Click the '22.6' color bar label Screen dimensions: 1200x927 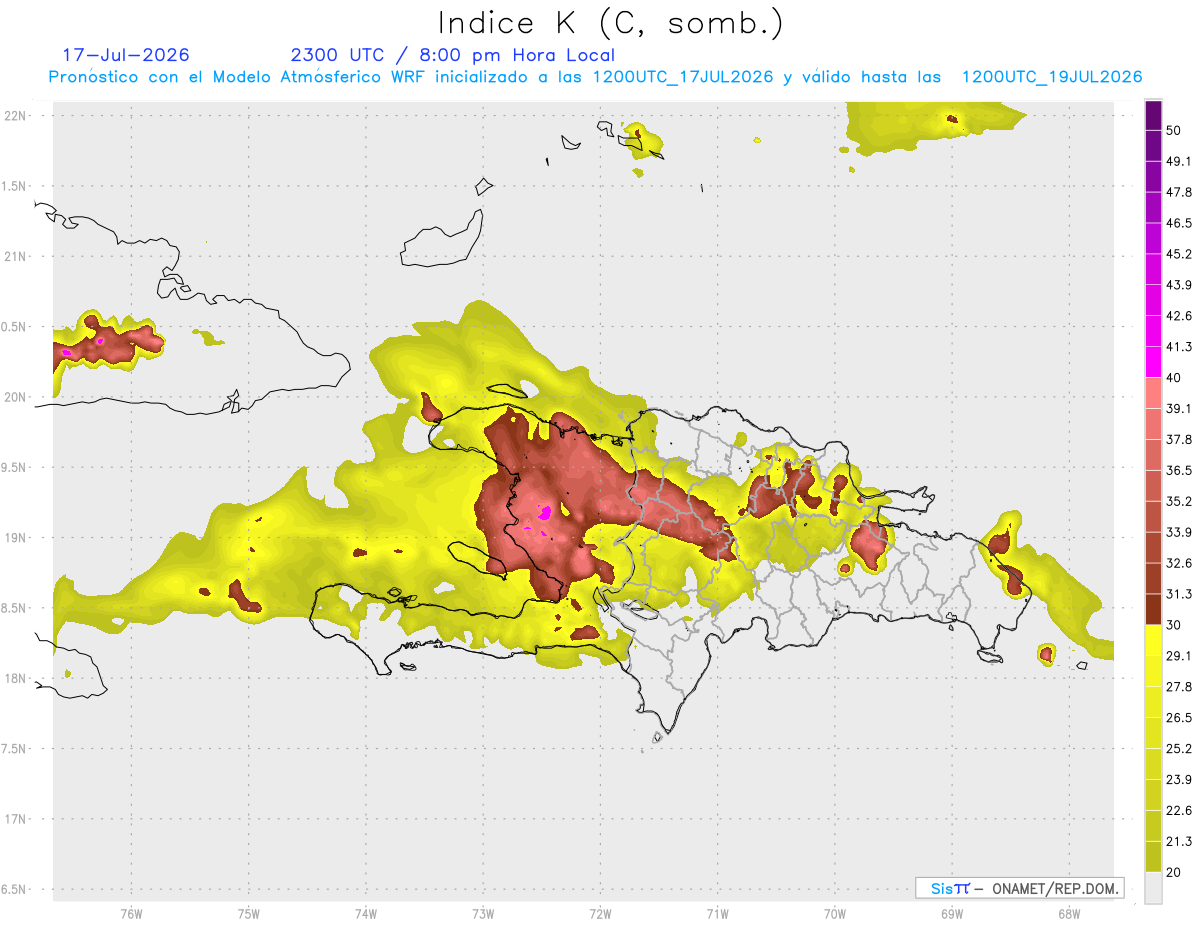click(1179, 810)
